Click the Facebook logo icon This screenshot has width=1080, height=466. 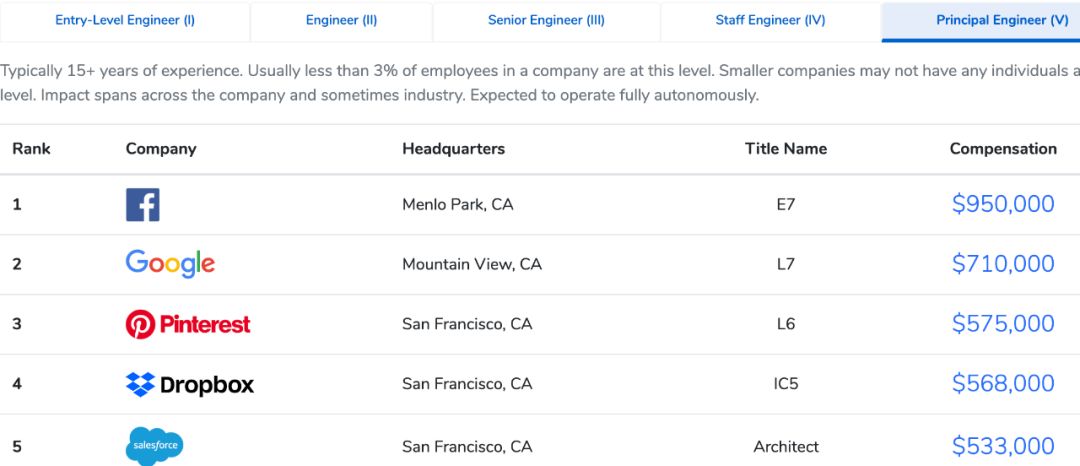[142, 205]
